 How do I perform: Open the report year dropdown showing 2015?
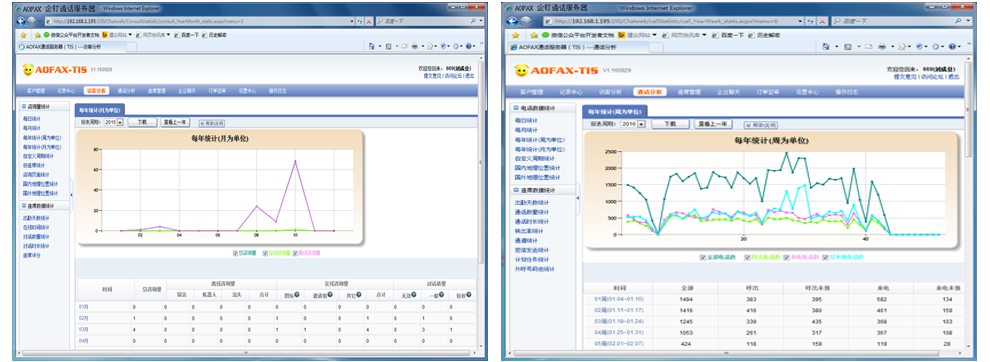114,122
